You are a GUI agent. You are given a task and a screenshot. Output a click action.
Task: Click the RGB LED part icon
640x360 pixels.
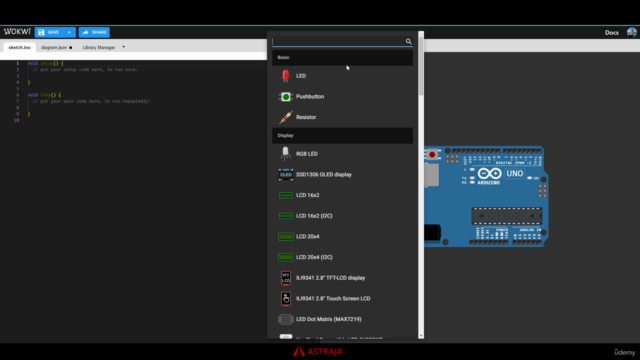[x=286, y=153]
